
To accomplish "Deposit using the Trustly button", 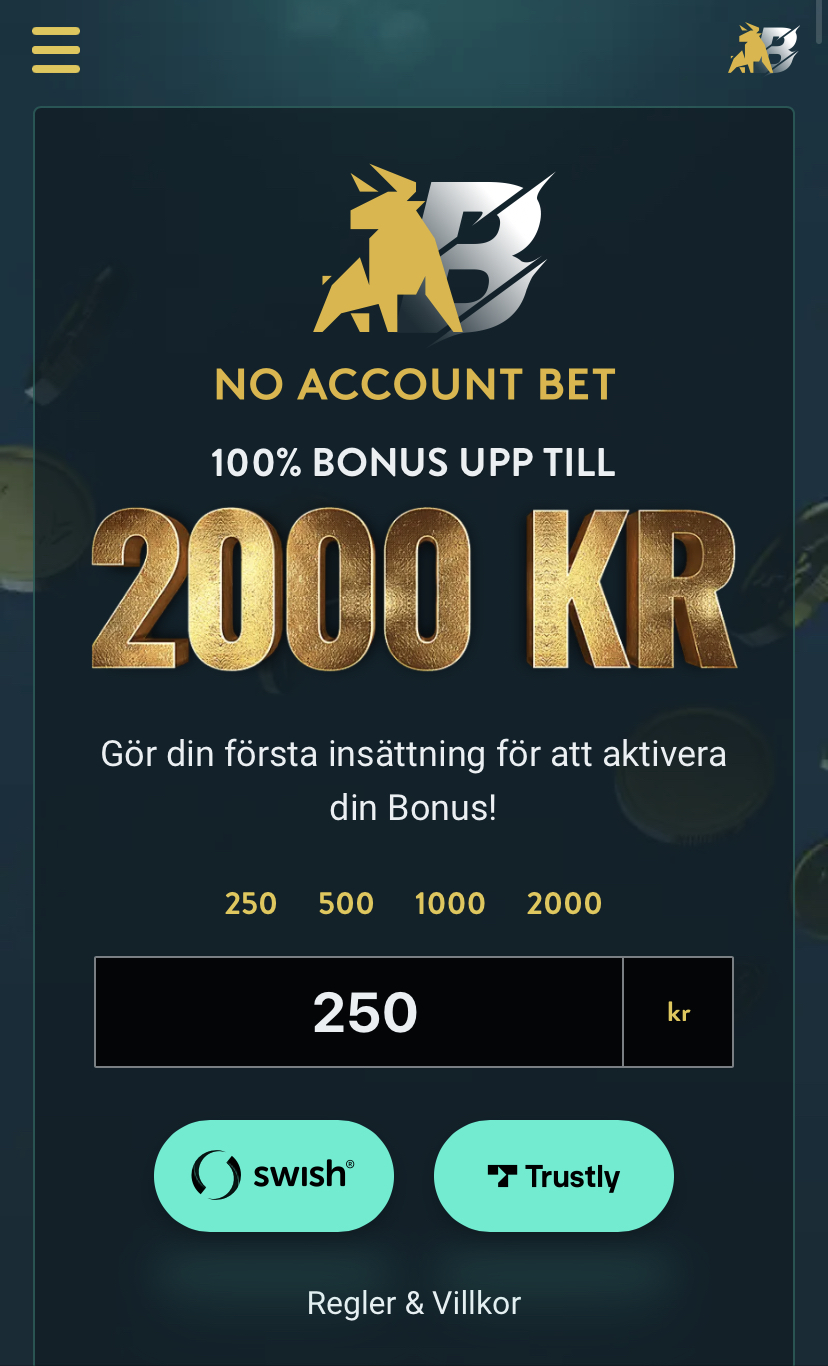I will (554, 1176).
